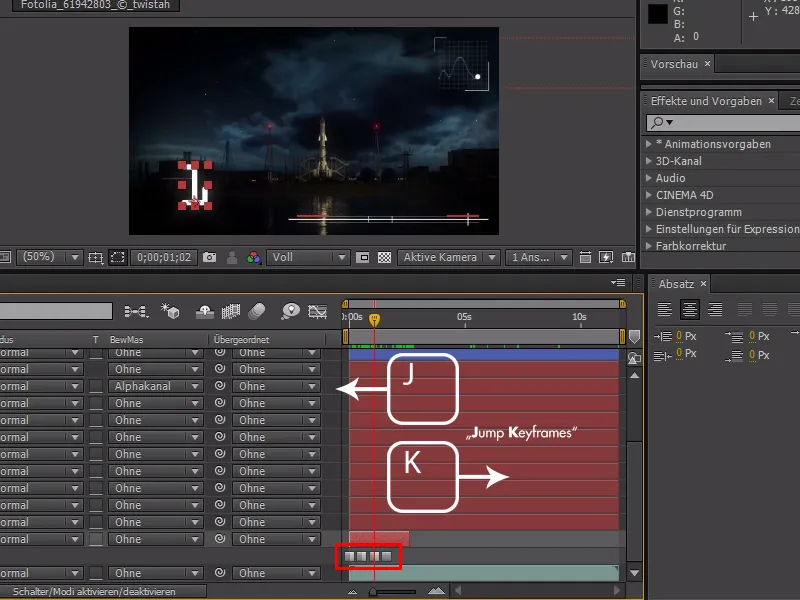The width and height of the screenshot is (800, 600).
Task: Open the fast previews lightning icon
Action: coord(606,258)
